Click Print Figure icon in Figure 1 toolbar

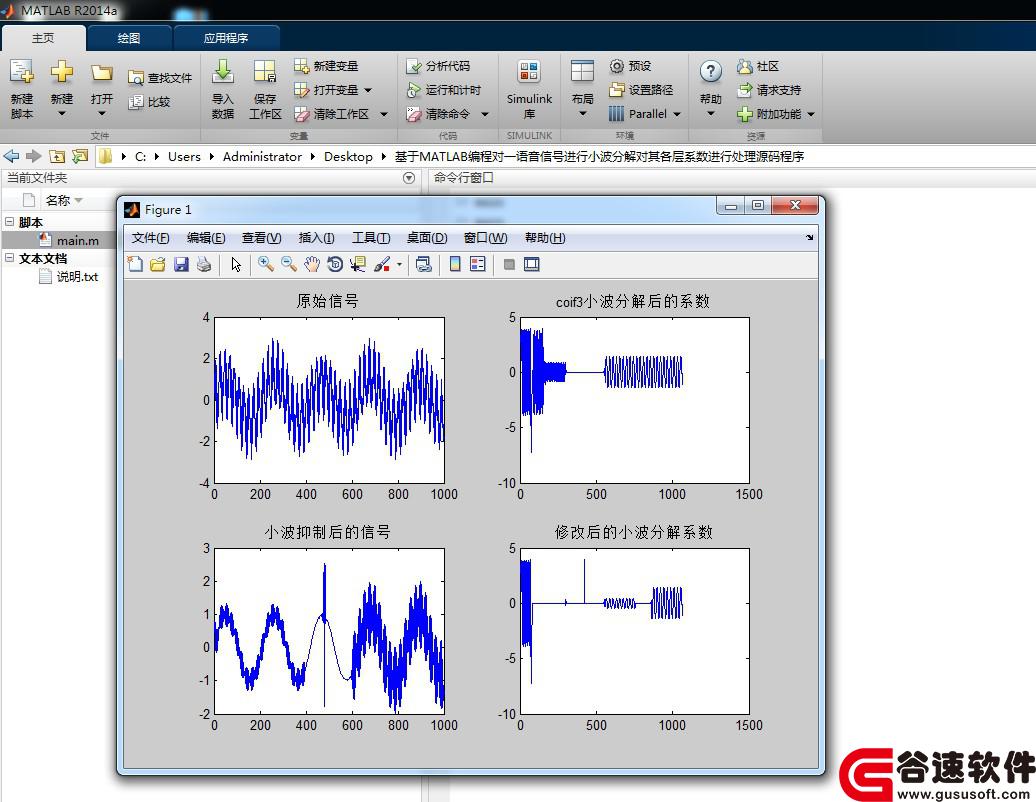204,264
